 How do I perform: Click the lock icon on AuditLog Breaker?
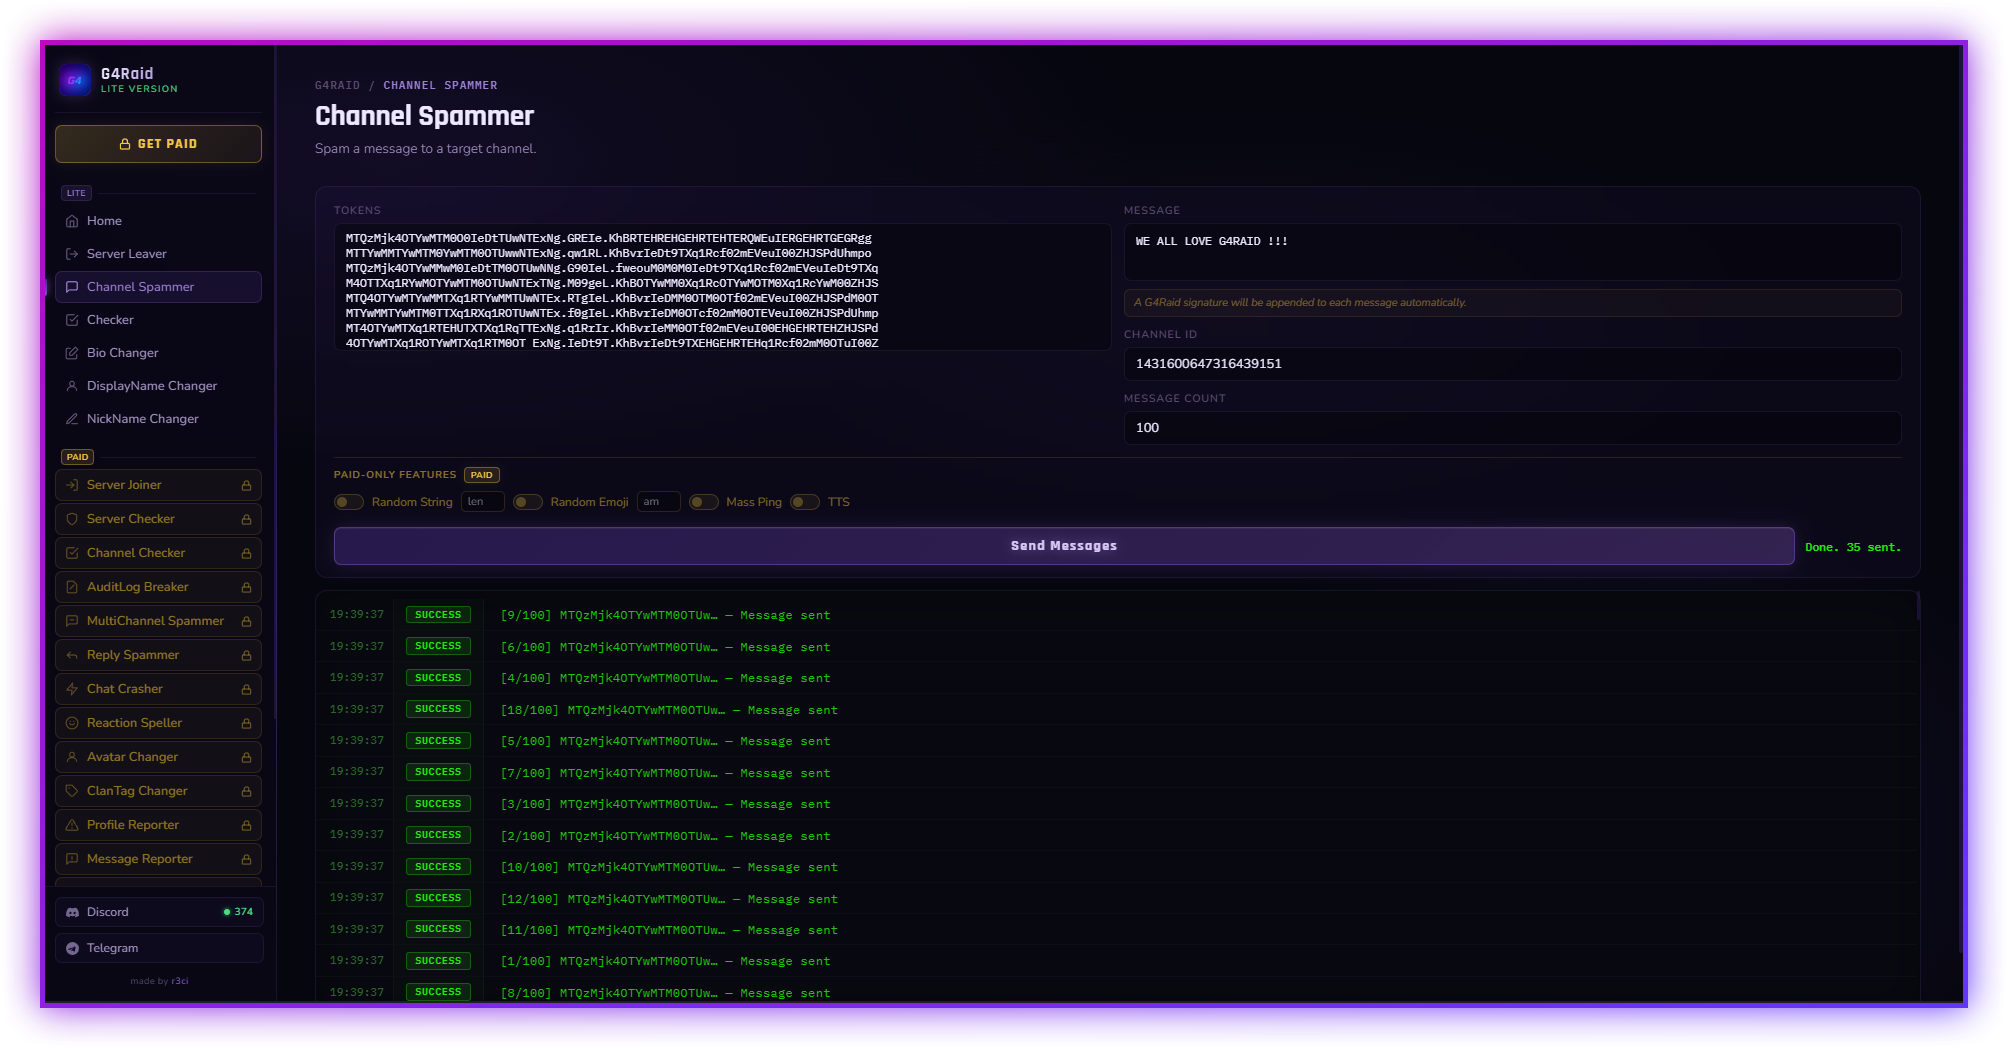[x=246, y=587]
